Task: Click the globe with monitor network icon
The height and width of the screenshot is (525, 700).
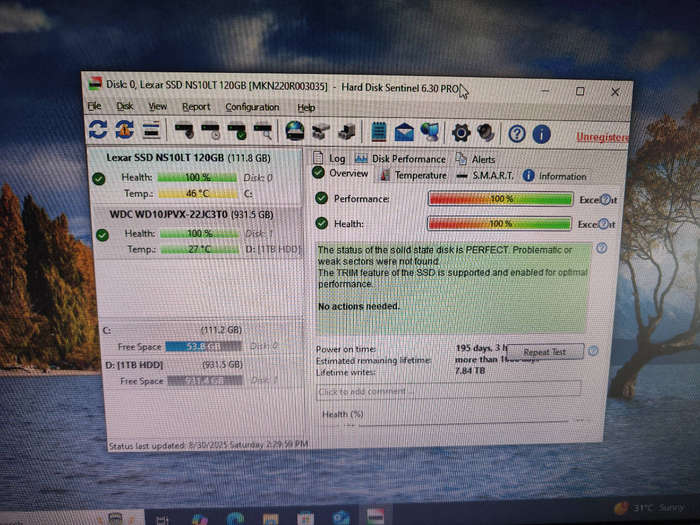Action: coord(430,133)
